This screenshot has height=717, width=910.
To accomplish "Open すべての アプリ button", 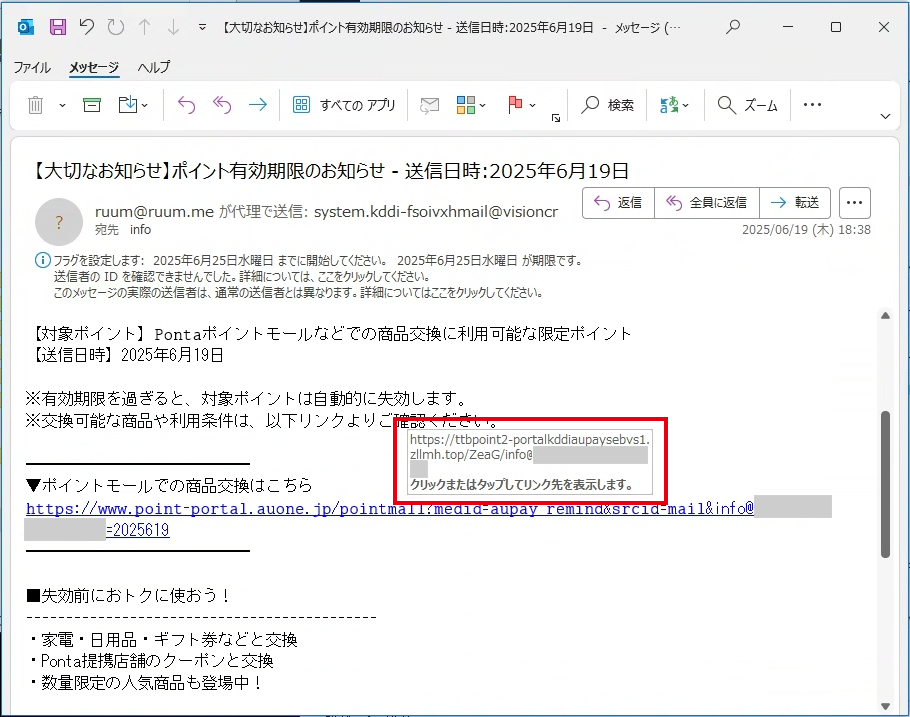I will click(344, 105).
